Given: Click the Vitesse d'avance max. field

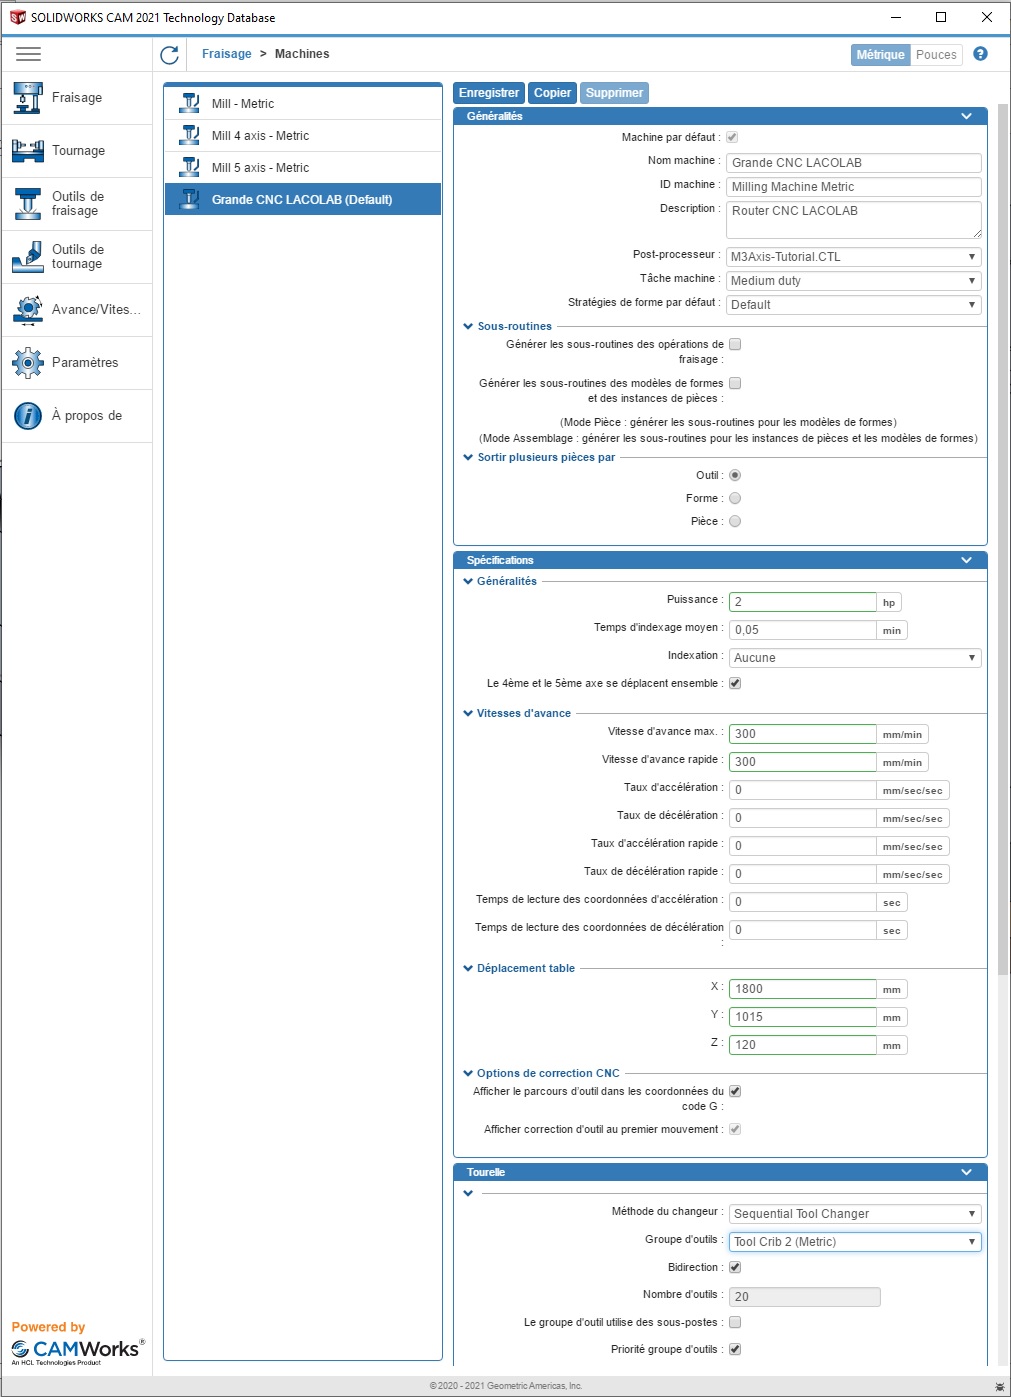Looking at the screenshot, I should click(803, 734).
